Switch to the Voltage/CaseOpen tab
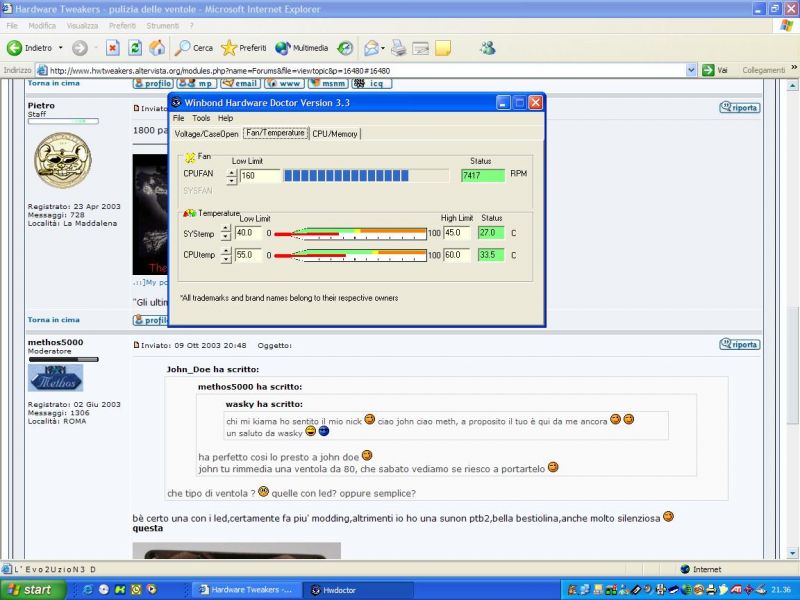Image resolution: width=800 pixels, height=600 pixels. click(207, 134)
